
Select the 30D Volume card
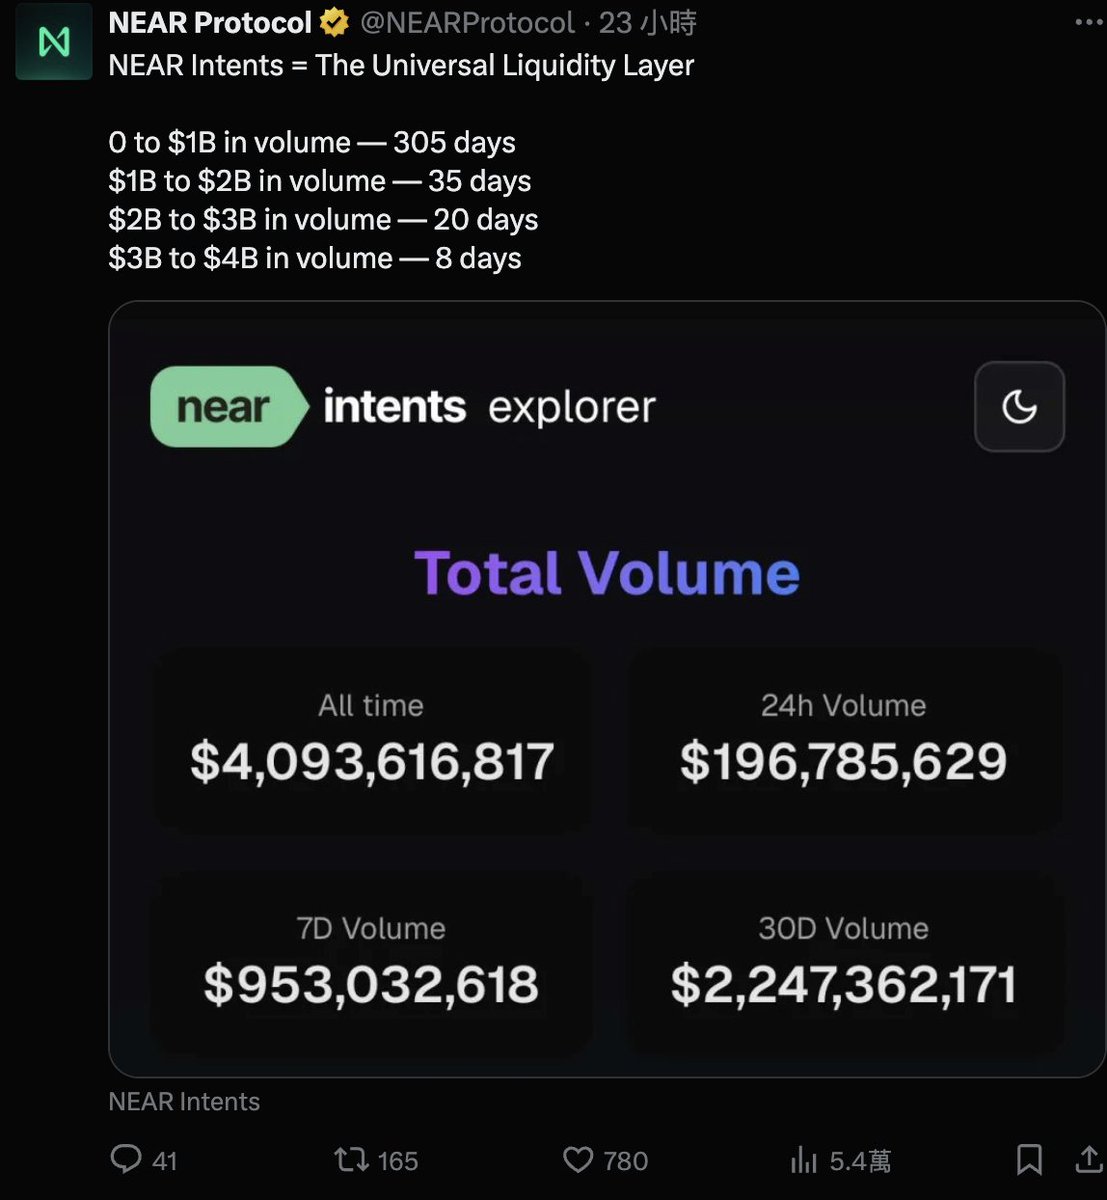coord(843,963)
